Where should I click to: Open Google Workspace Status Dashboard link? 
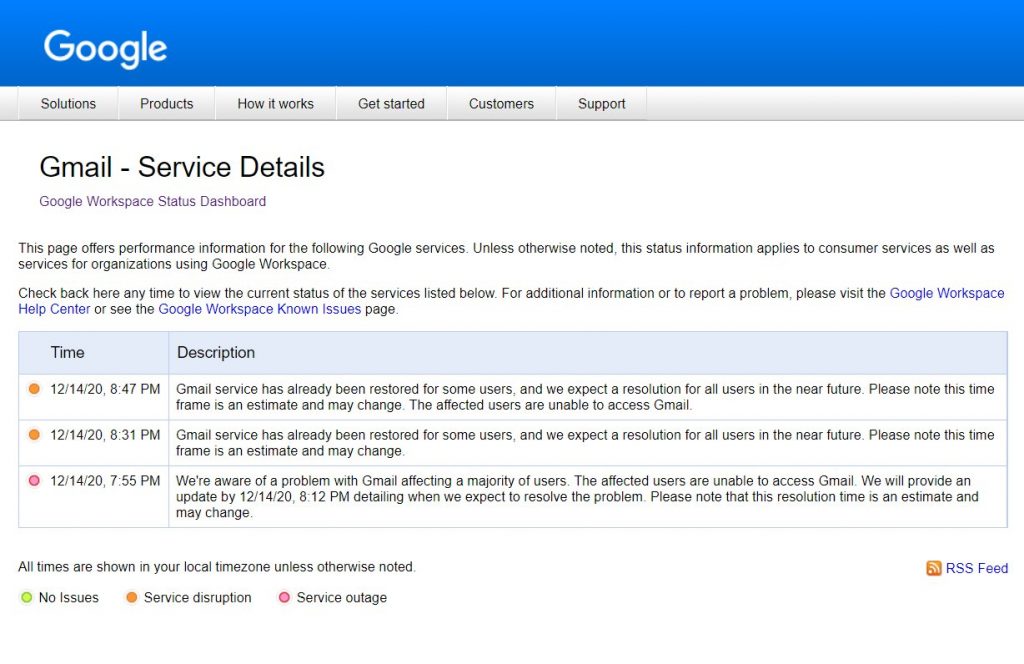pos(153,201)
